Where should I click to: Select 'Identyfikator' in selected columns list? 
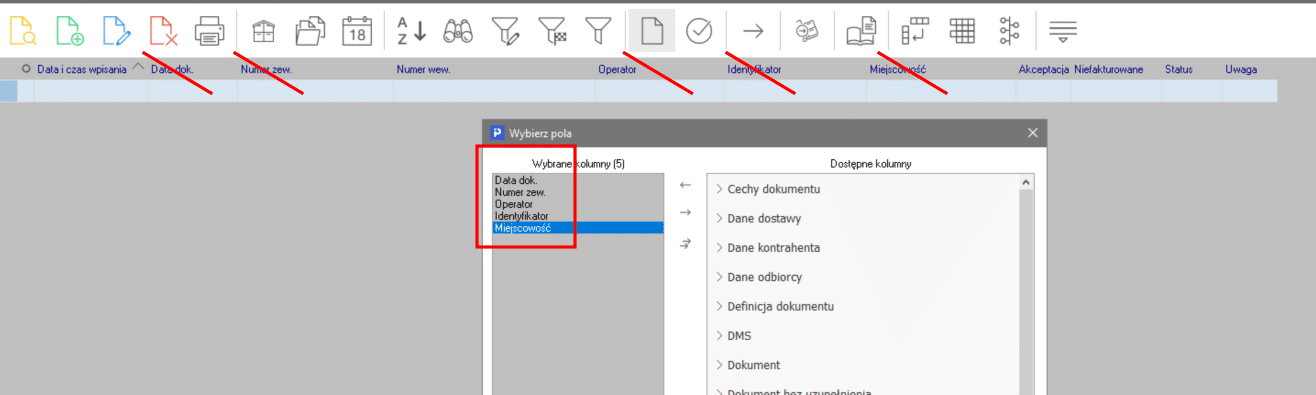tap(578, 216)
